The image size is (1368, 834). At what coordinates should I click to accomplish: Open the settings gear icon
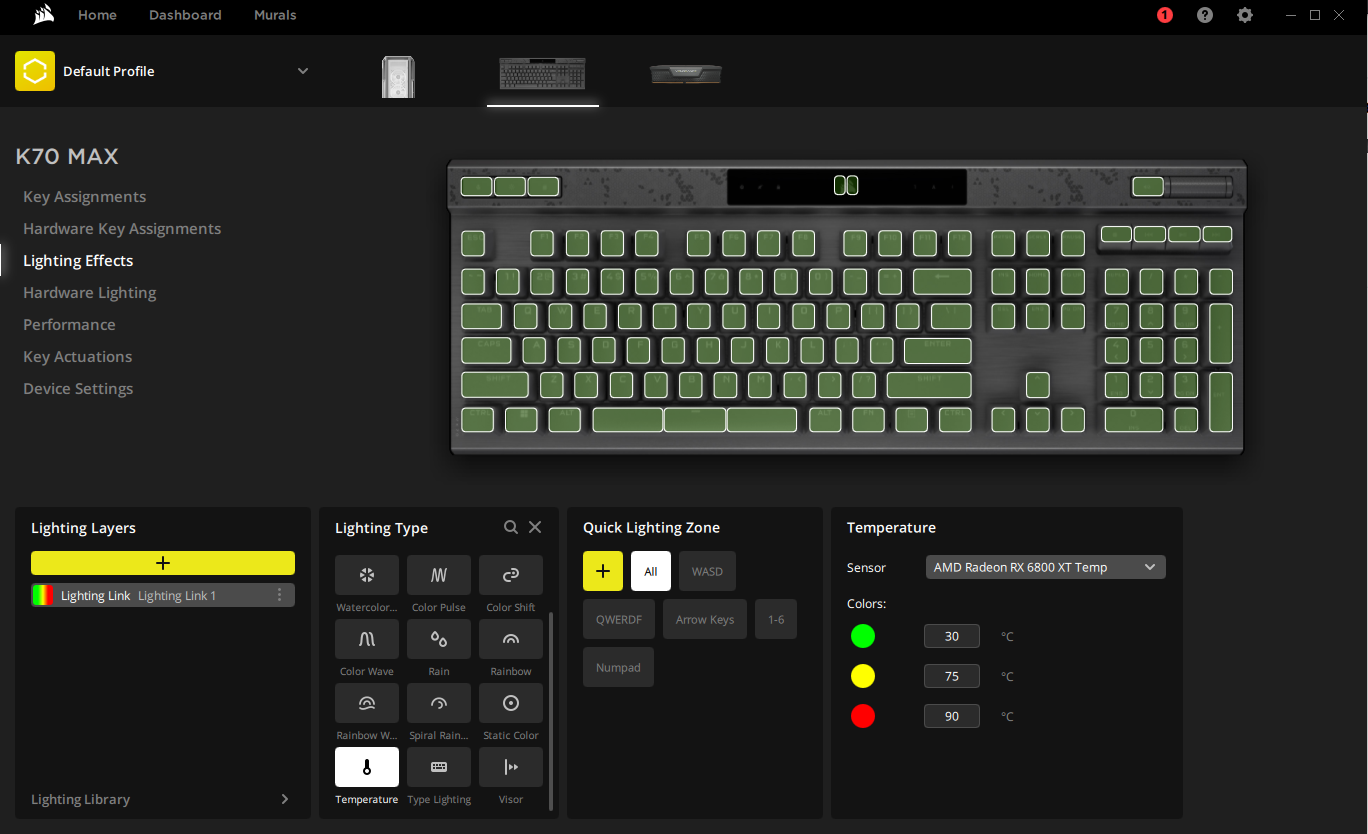(1245, 15)
